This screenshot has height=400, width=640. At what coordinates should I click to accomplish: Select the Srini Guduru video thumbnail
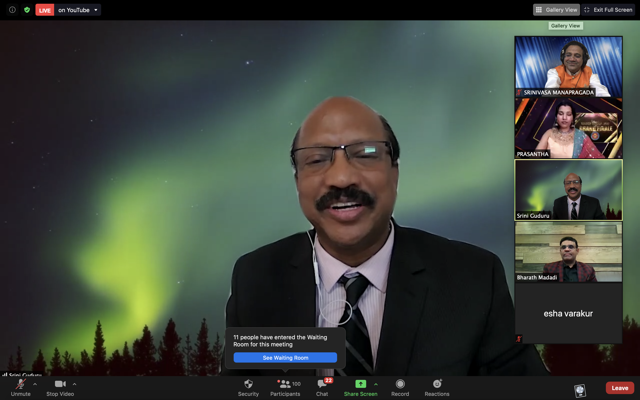568,190
